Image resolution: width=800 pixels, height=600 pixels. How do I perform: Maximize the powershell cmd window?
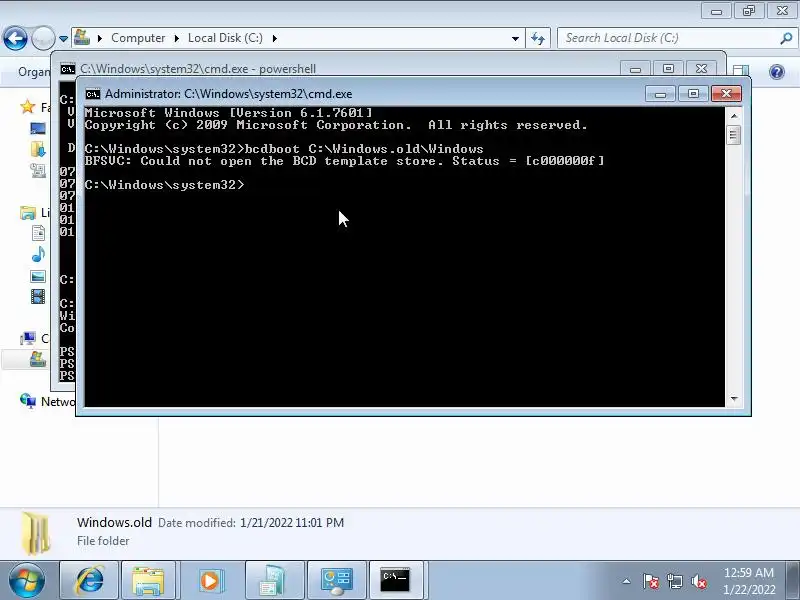pos(668,69)
